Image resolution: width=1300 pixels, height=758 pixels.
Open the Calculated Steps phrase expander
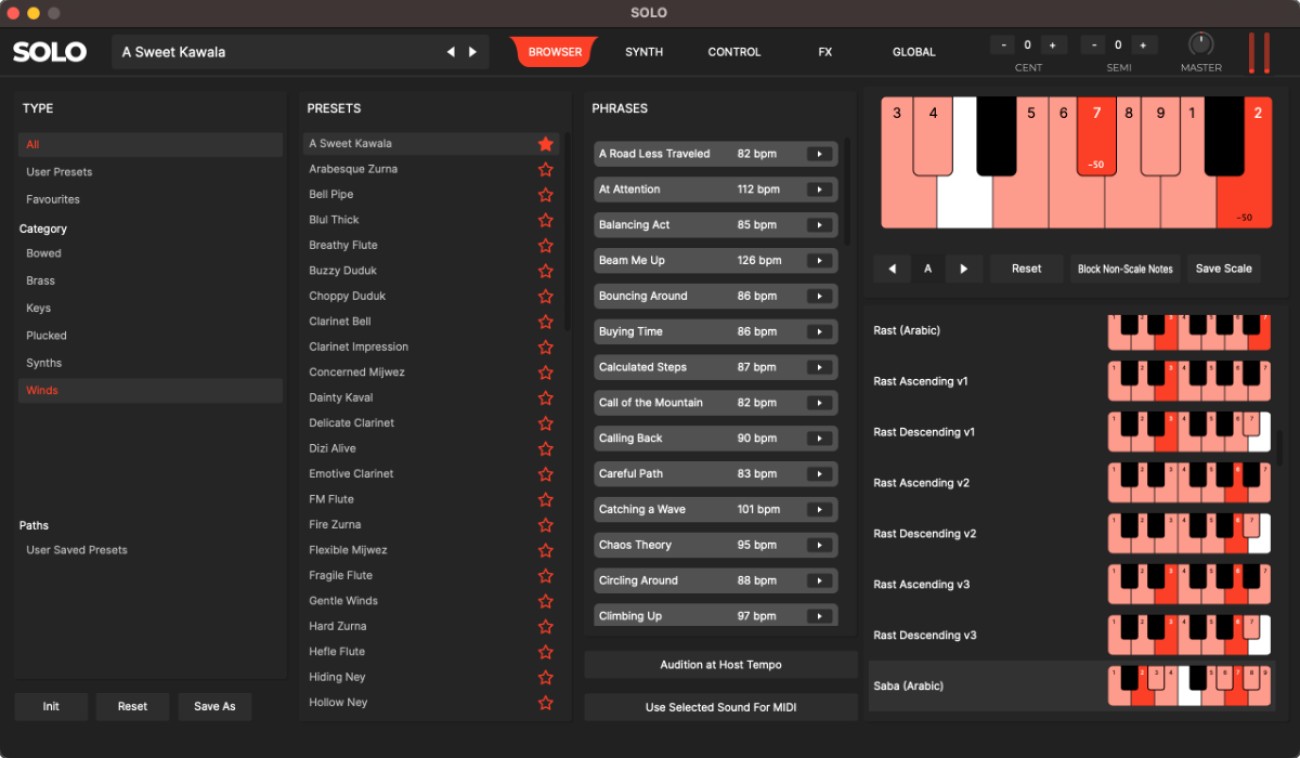(x=819, y=367)
